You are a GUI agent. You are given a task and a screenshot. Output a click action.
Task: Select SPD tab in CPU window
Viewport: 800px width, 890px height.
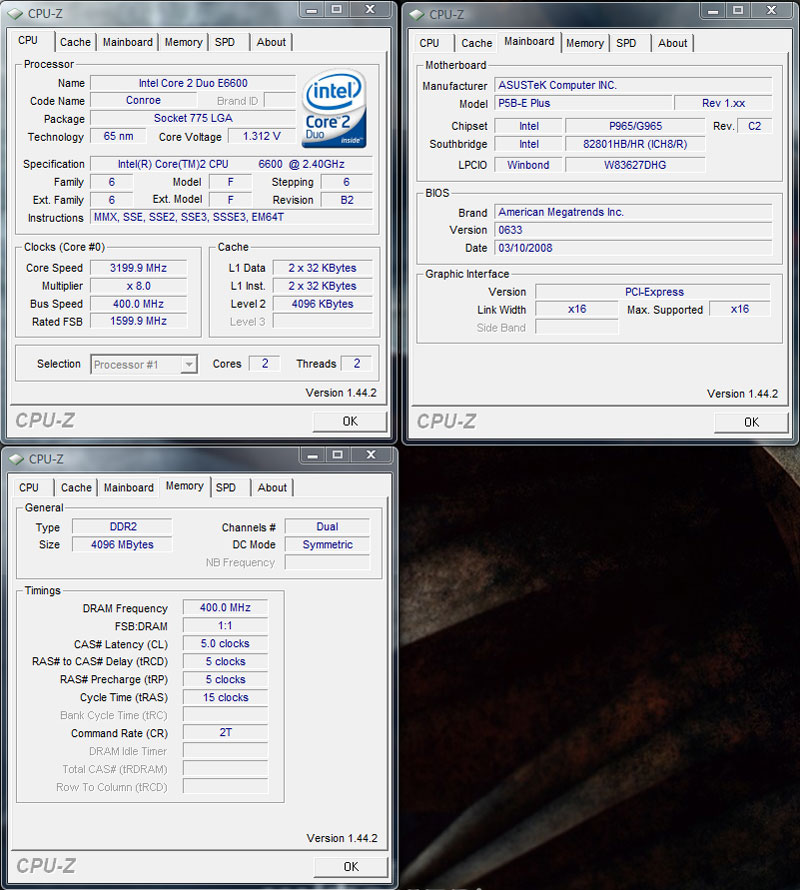(225, 43)
